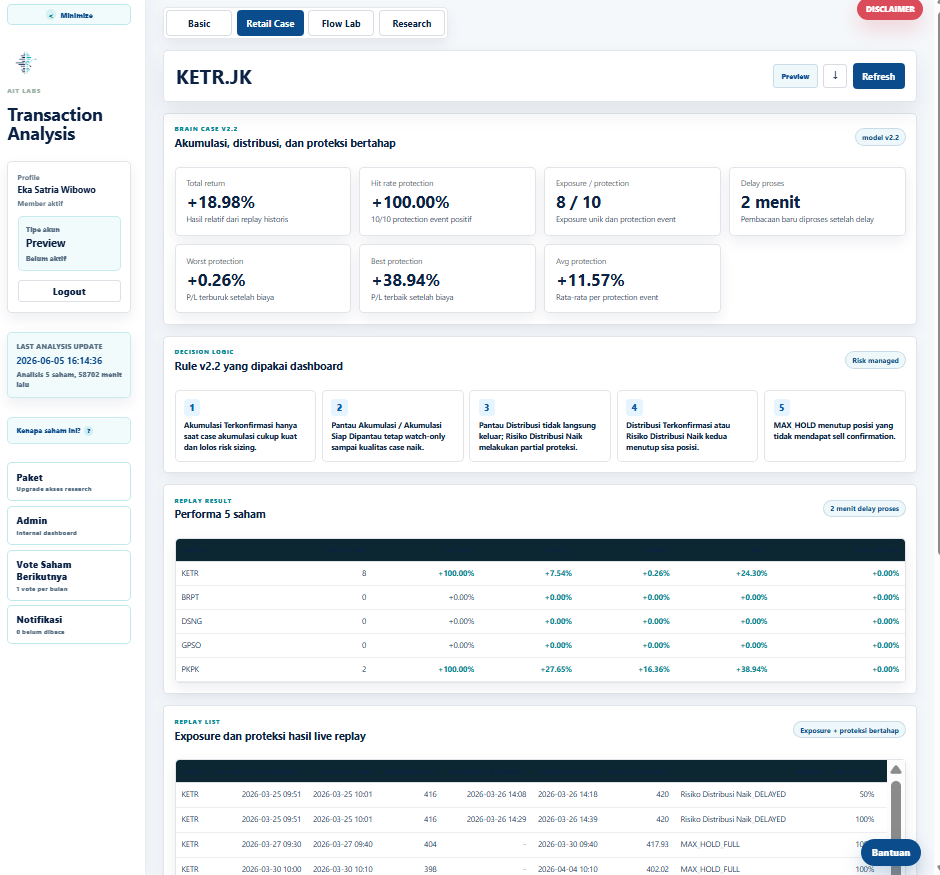Viewport: 940px width, 875px height.
Task: Click rule card 2 Pantau Akumulasi
Action: coord(393,426)
